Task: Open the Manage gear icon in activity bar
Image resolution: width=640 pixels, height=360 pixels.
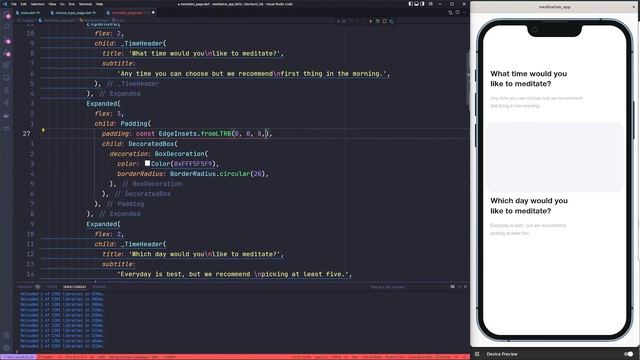Action: pos(7,348)
